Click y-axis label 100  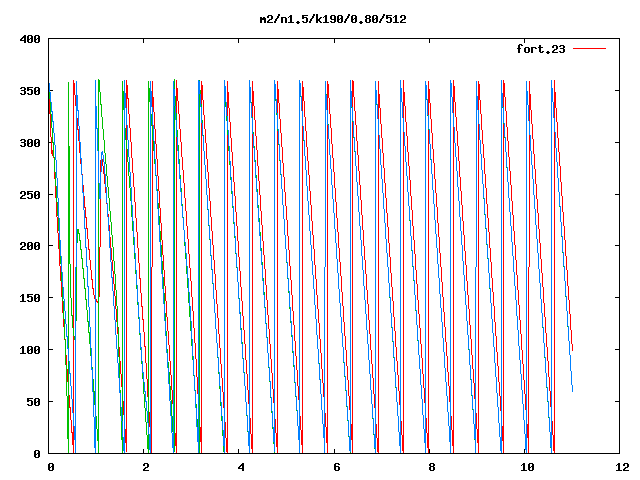[x=30, y=350]
